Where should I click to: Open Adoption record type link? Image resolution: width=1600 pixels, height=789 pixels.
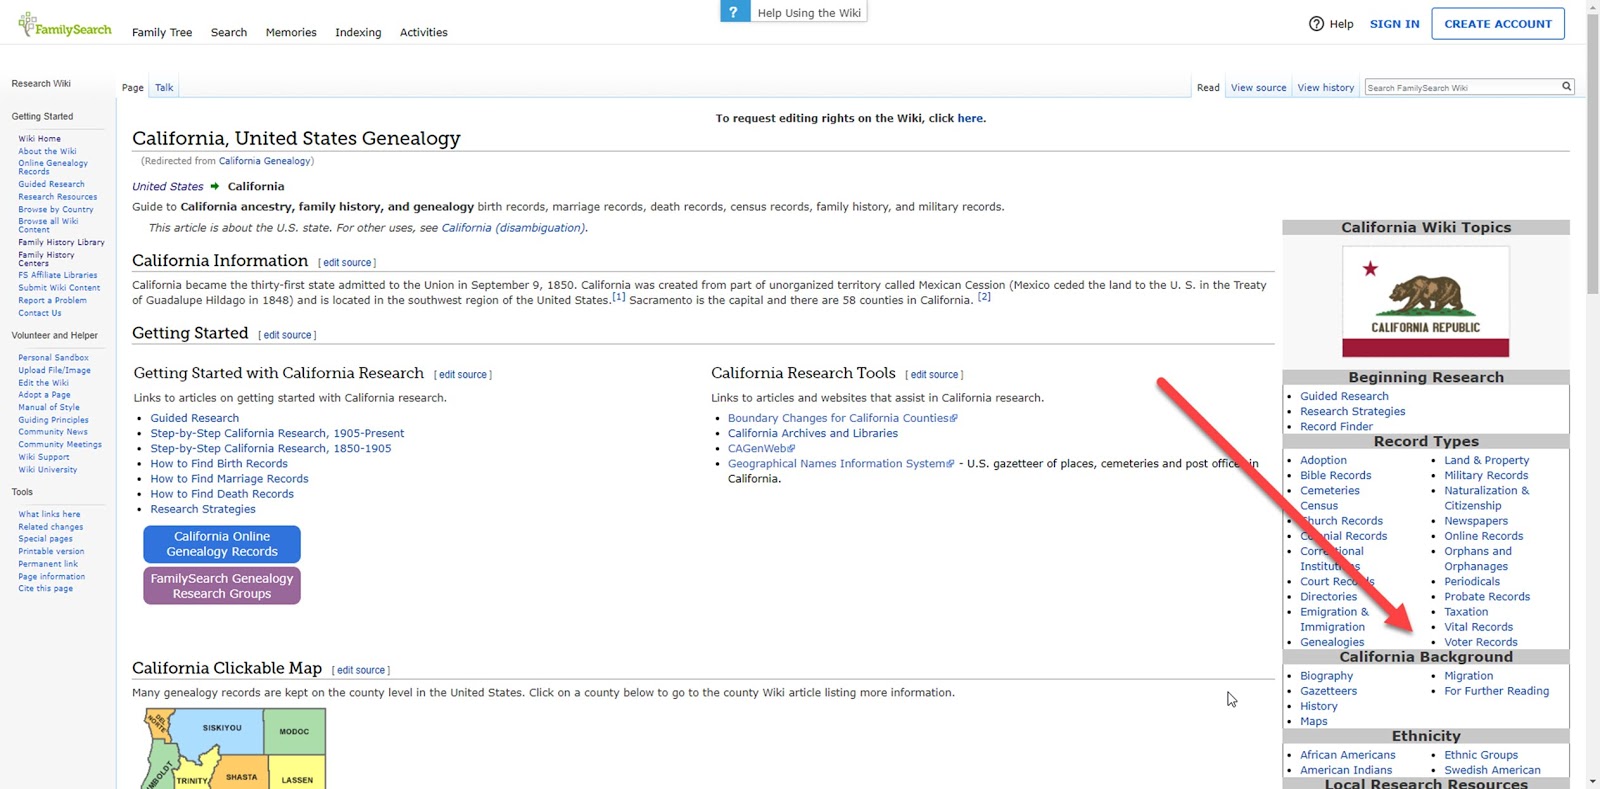(x=1323, y=461)
